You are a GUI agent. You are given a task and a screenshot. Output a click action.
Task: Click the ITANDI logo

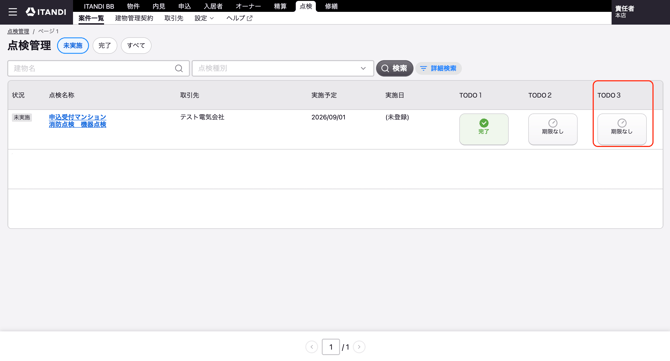tap(46, 12)
